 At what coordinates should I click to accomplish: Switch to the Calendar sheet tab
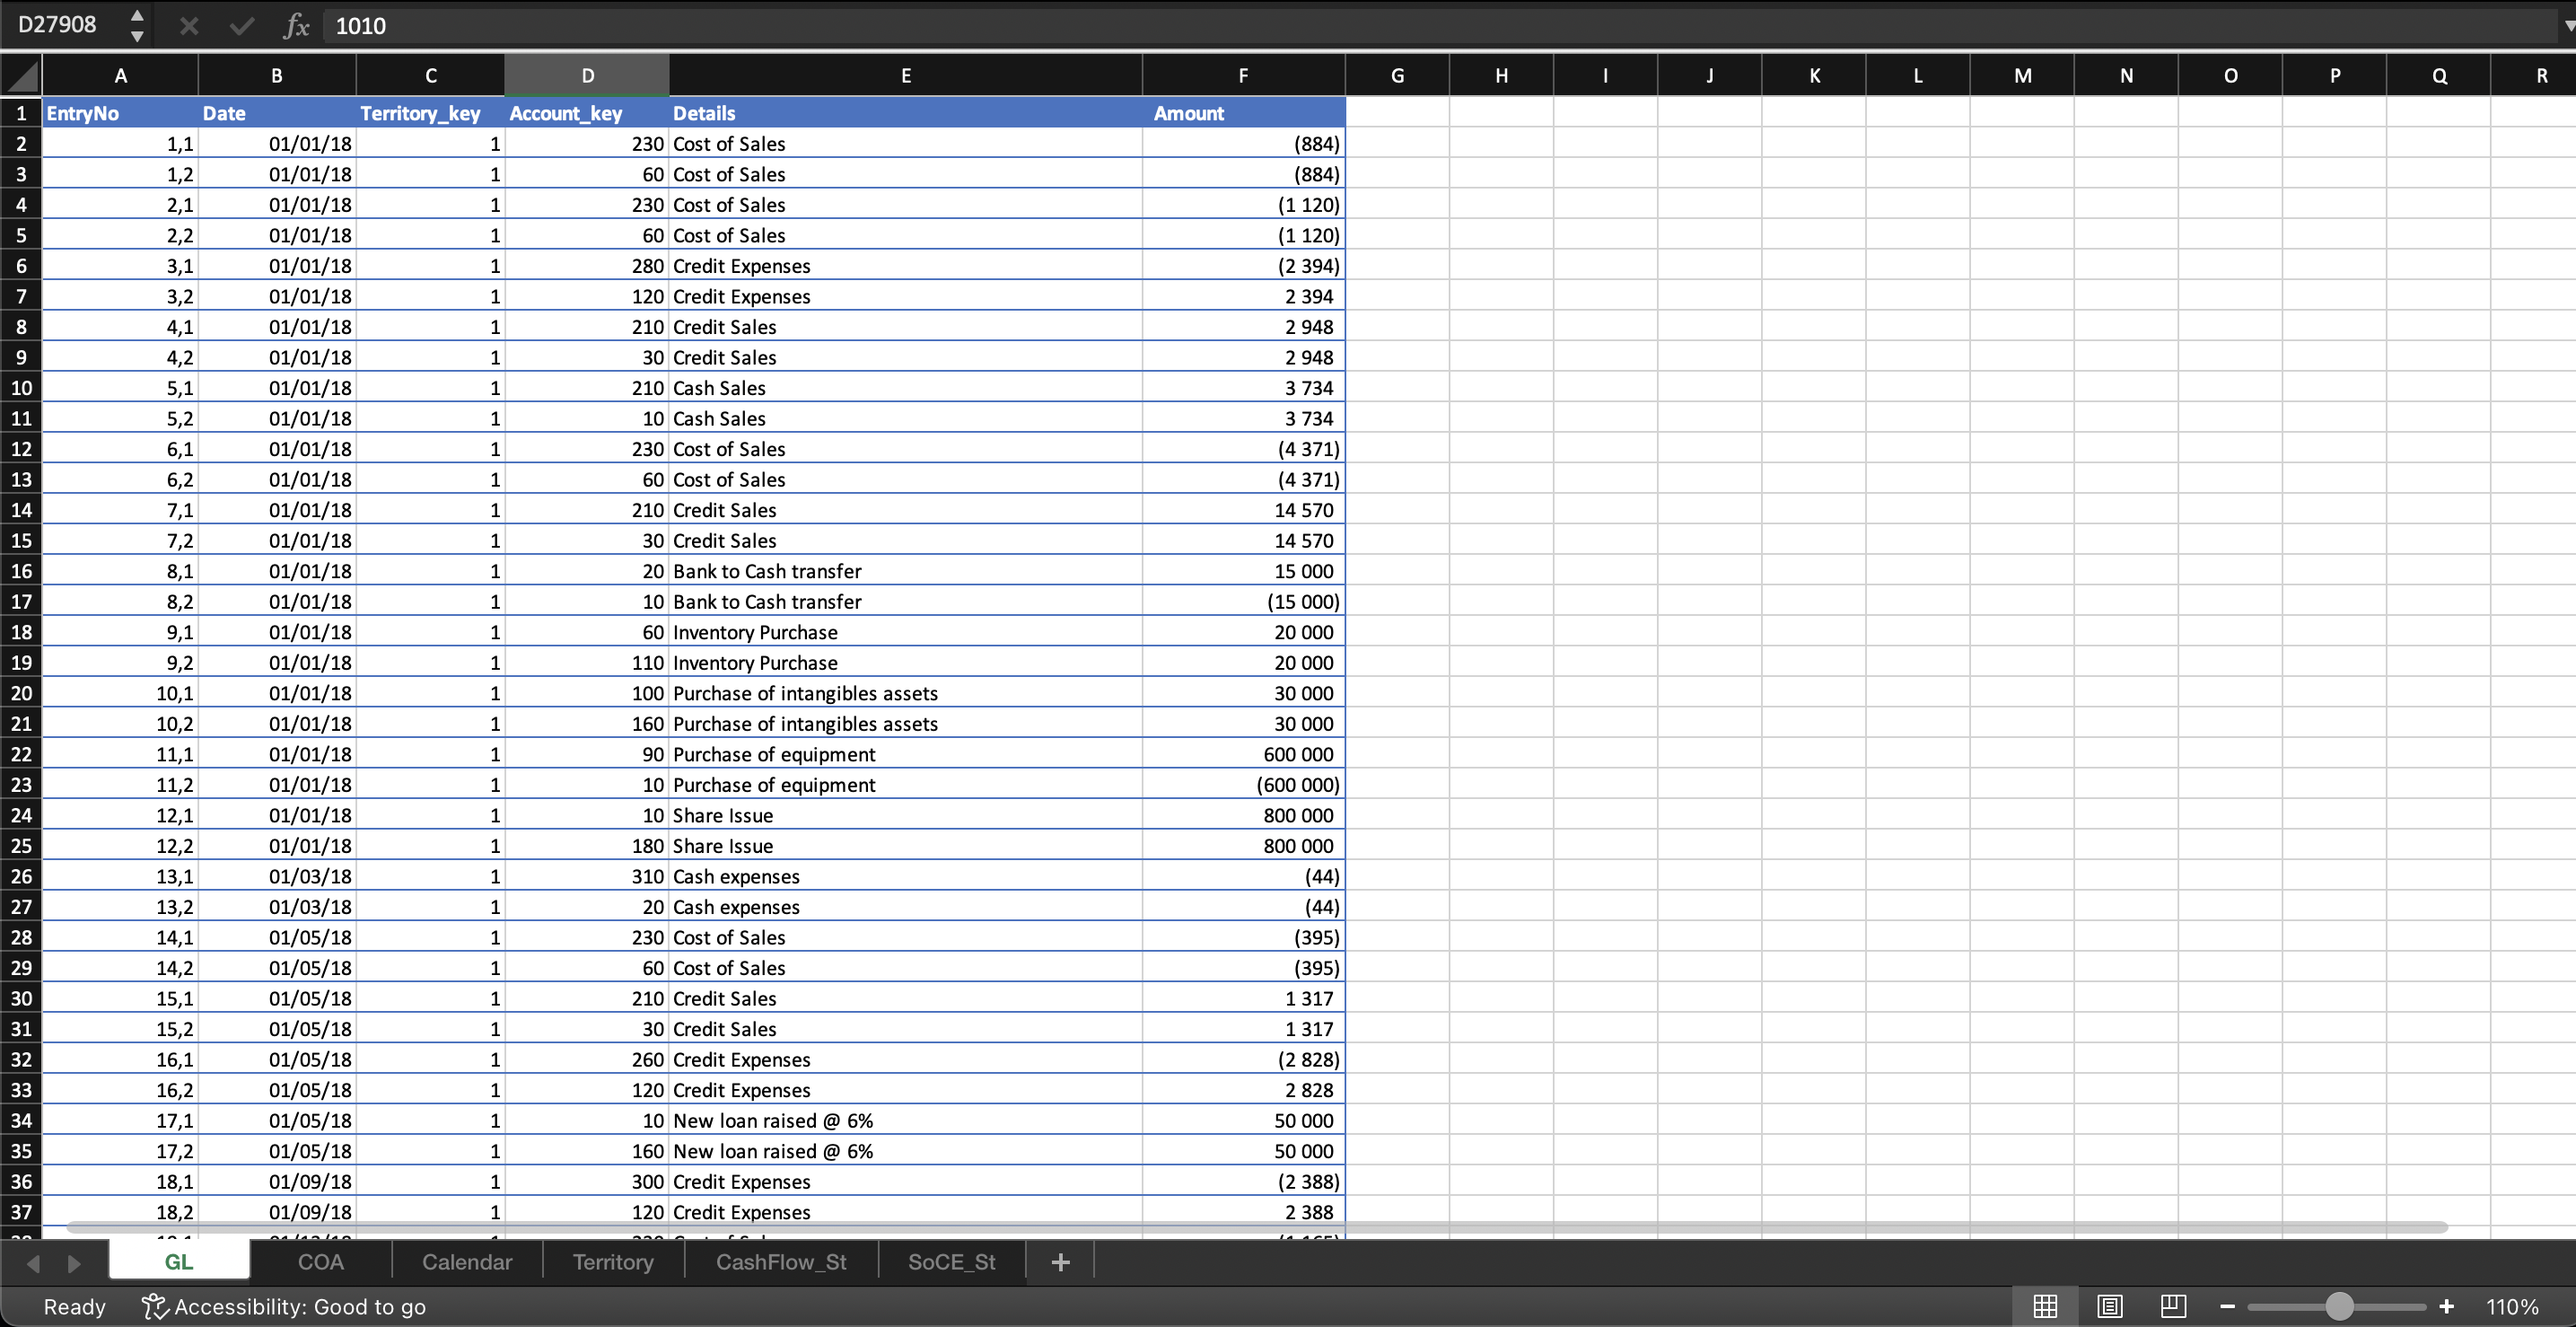[467, 1262]
